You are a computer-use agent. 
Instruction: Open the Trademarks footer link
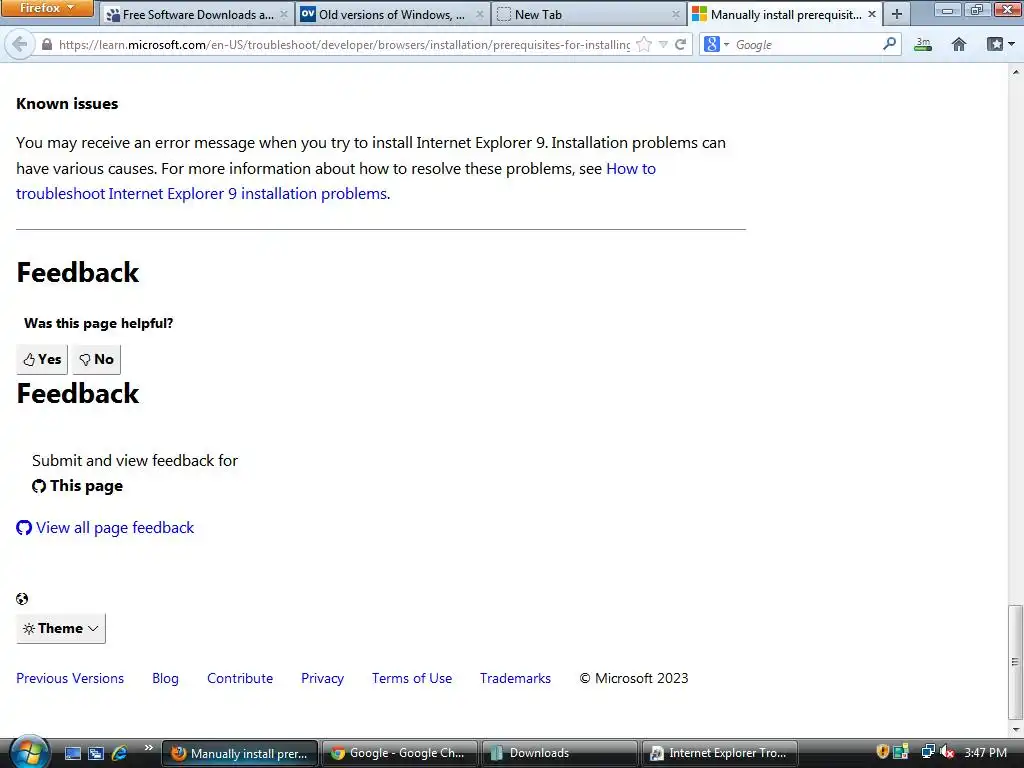[x=515, y=678]
